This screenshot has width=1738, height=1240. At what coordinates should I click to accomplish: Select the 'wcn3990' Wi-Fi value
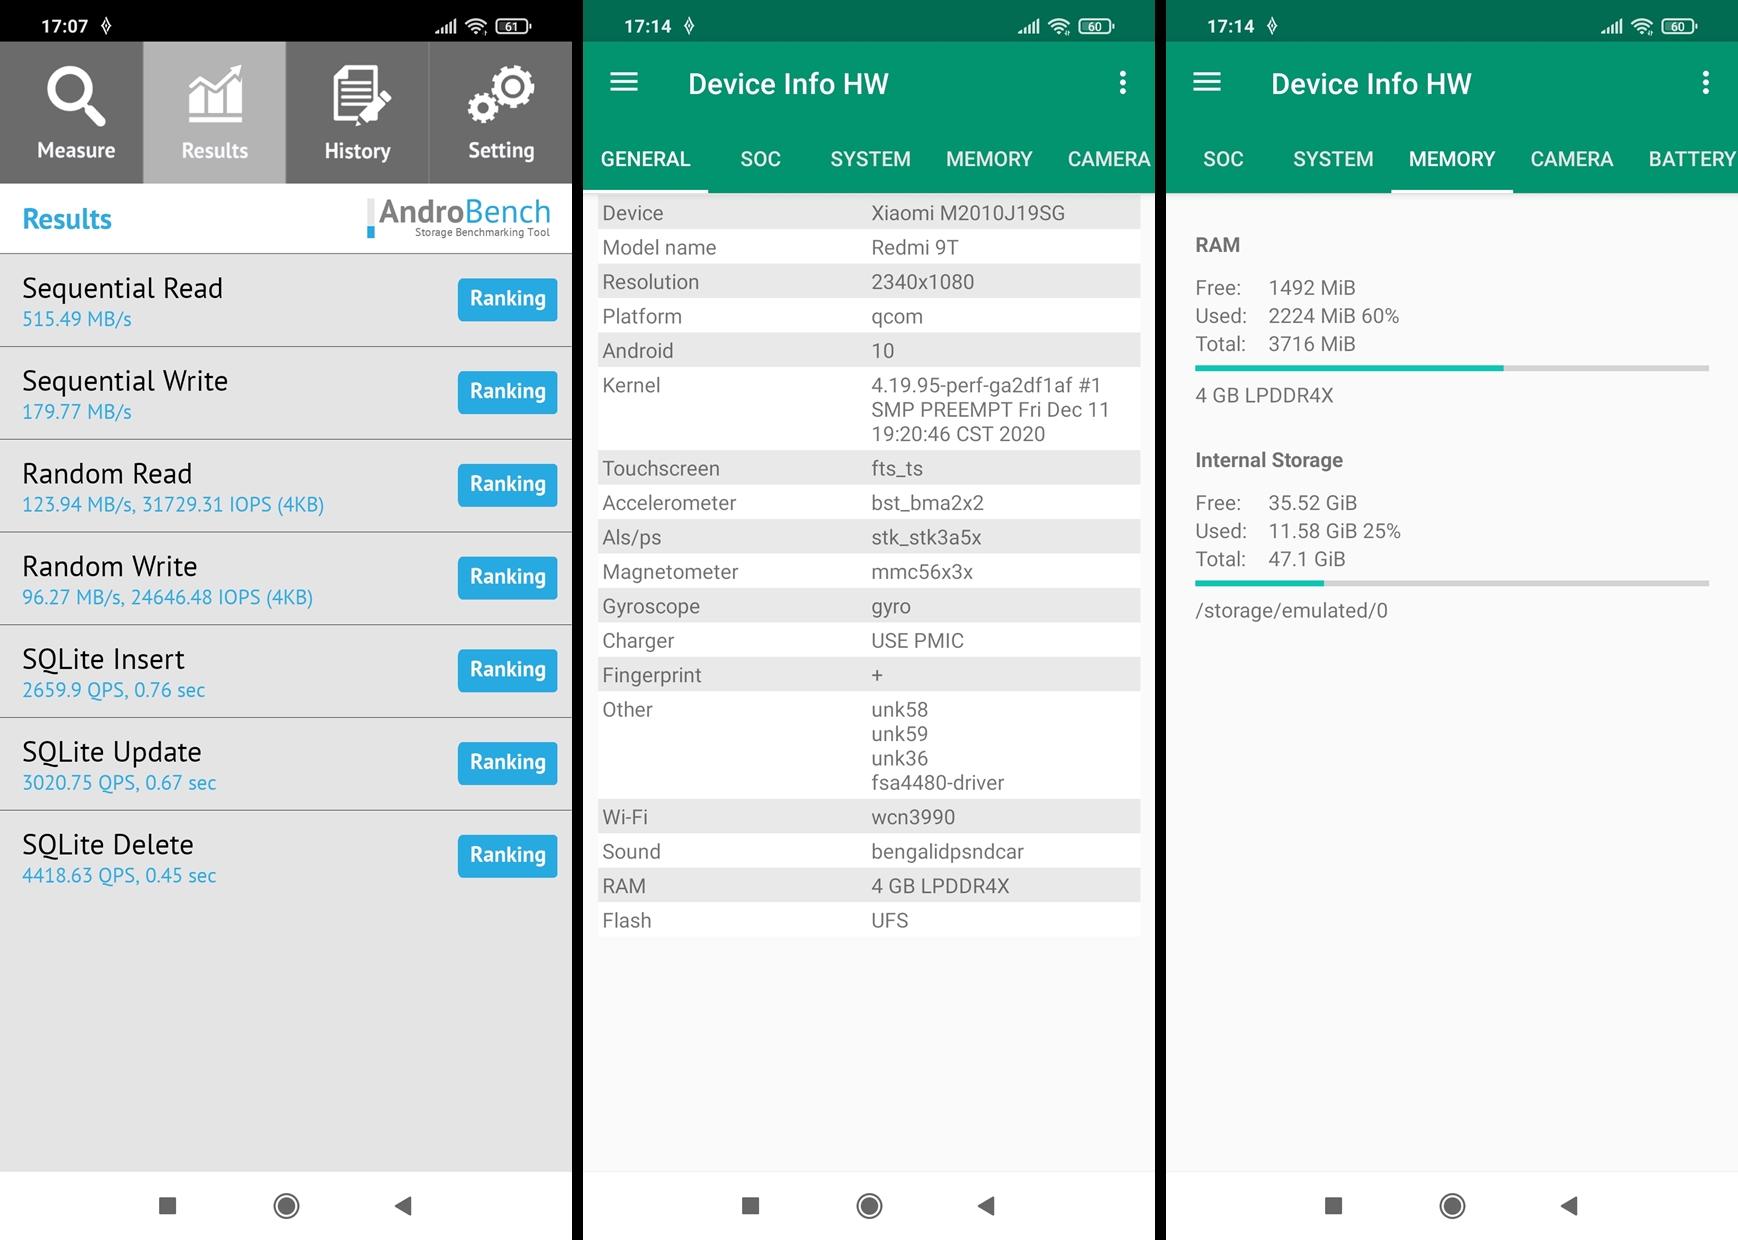[913, 817]
